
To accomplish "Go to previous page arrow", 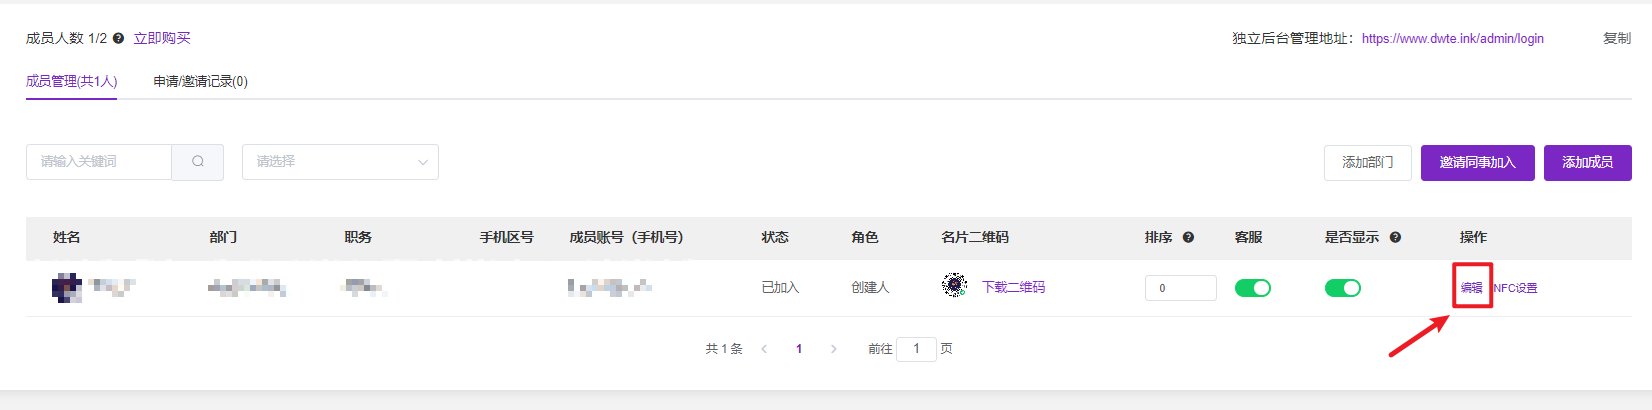I will coord(764,349).
